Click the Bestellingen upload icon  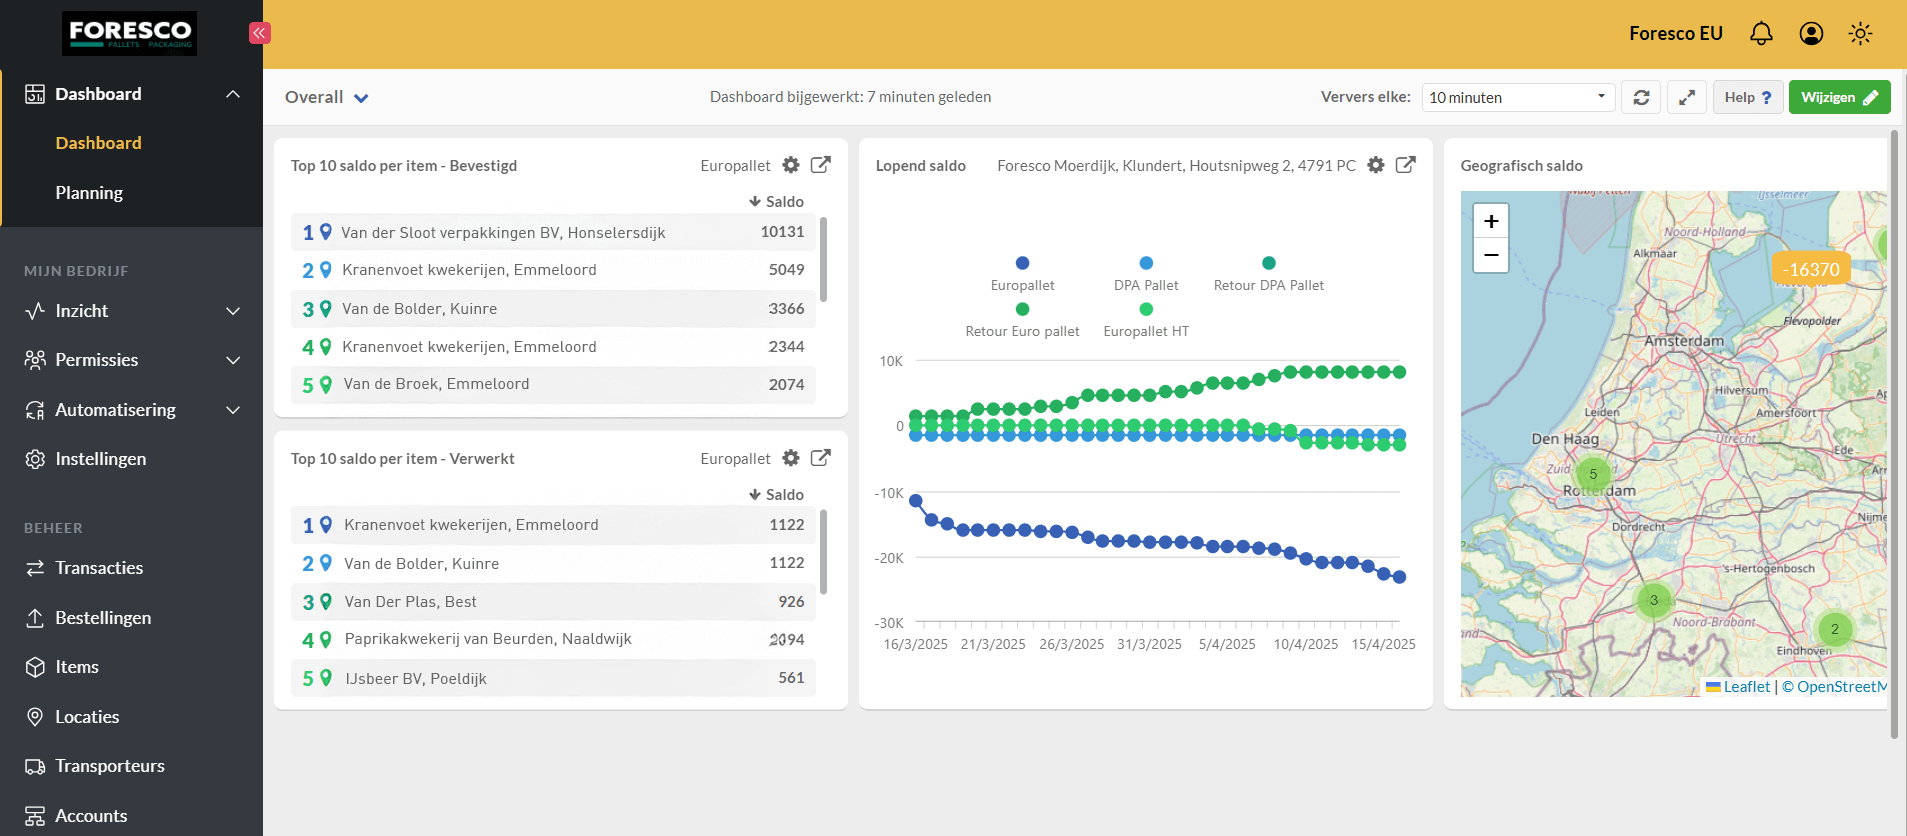point(35,618)
